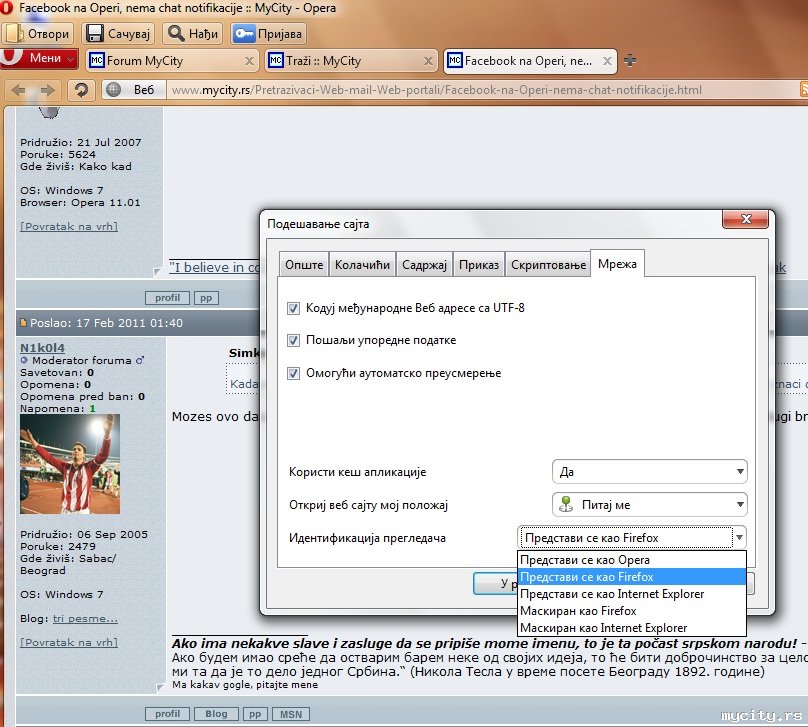Select the Мрежа settings tab

tap(617, 264)
